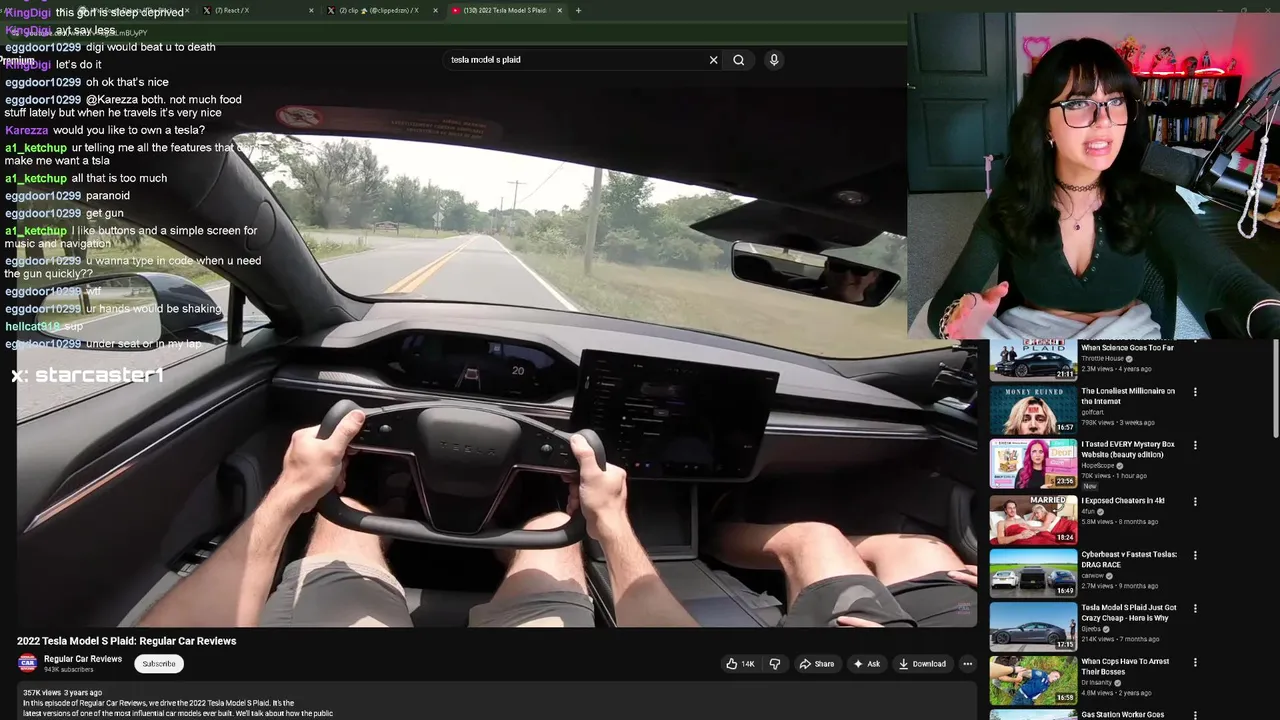
Task: Open 'Cyberbeast v Fastest Teslas: DRAG RACE' title
Action: coord(1129,559)
